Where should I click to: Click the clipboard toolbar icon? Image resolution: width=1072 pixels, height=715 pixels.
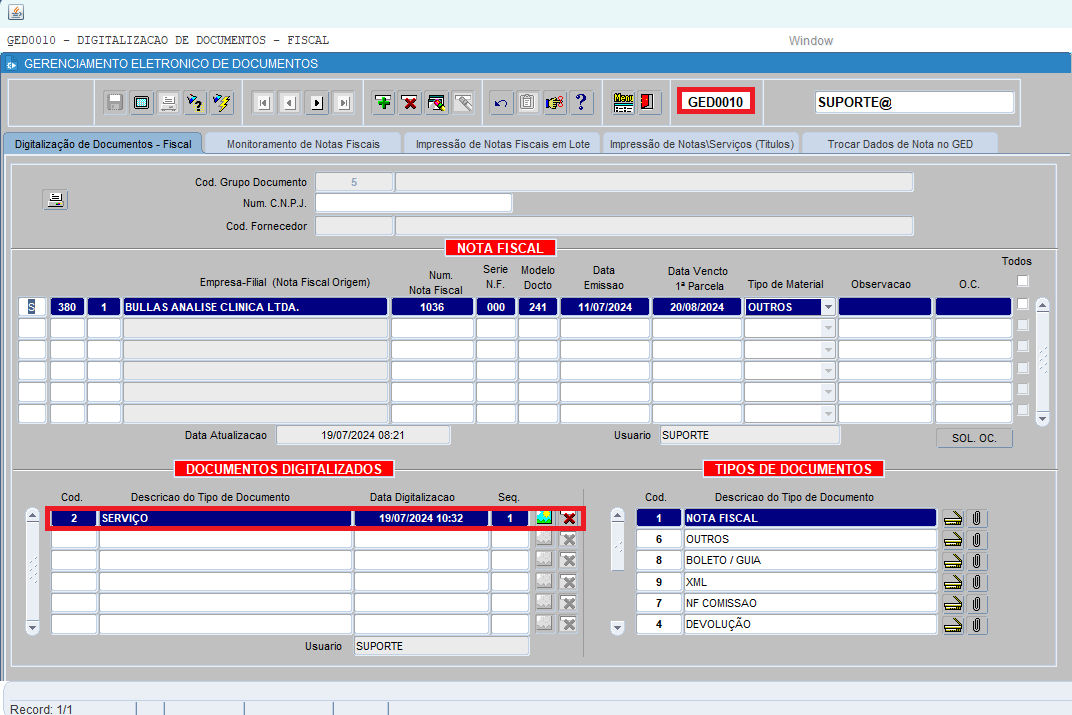tap(528, 103)
